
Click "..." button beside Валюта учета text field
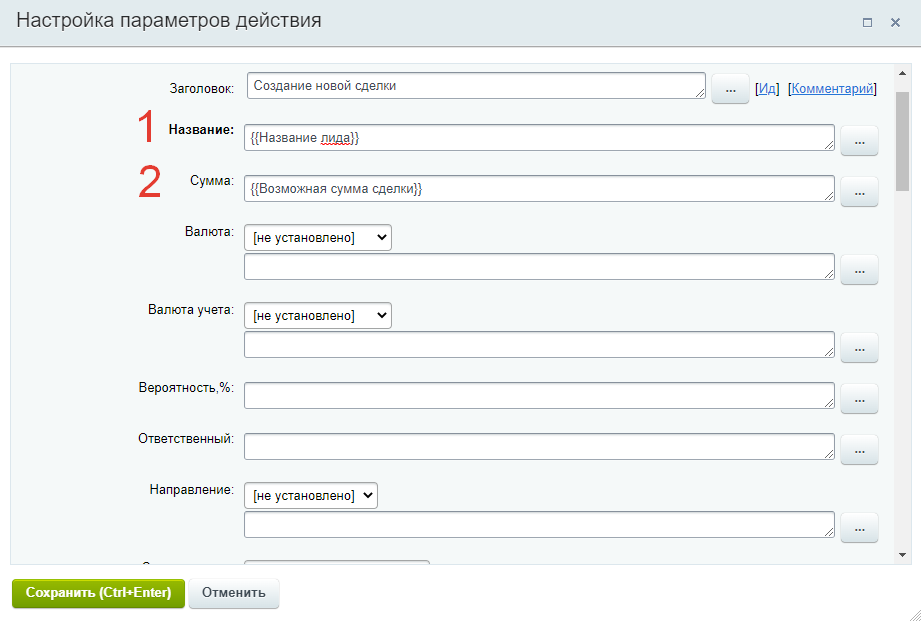(x=859, y=347)
